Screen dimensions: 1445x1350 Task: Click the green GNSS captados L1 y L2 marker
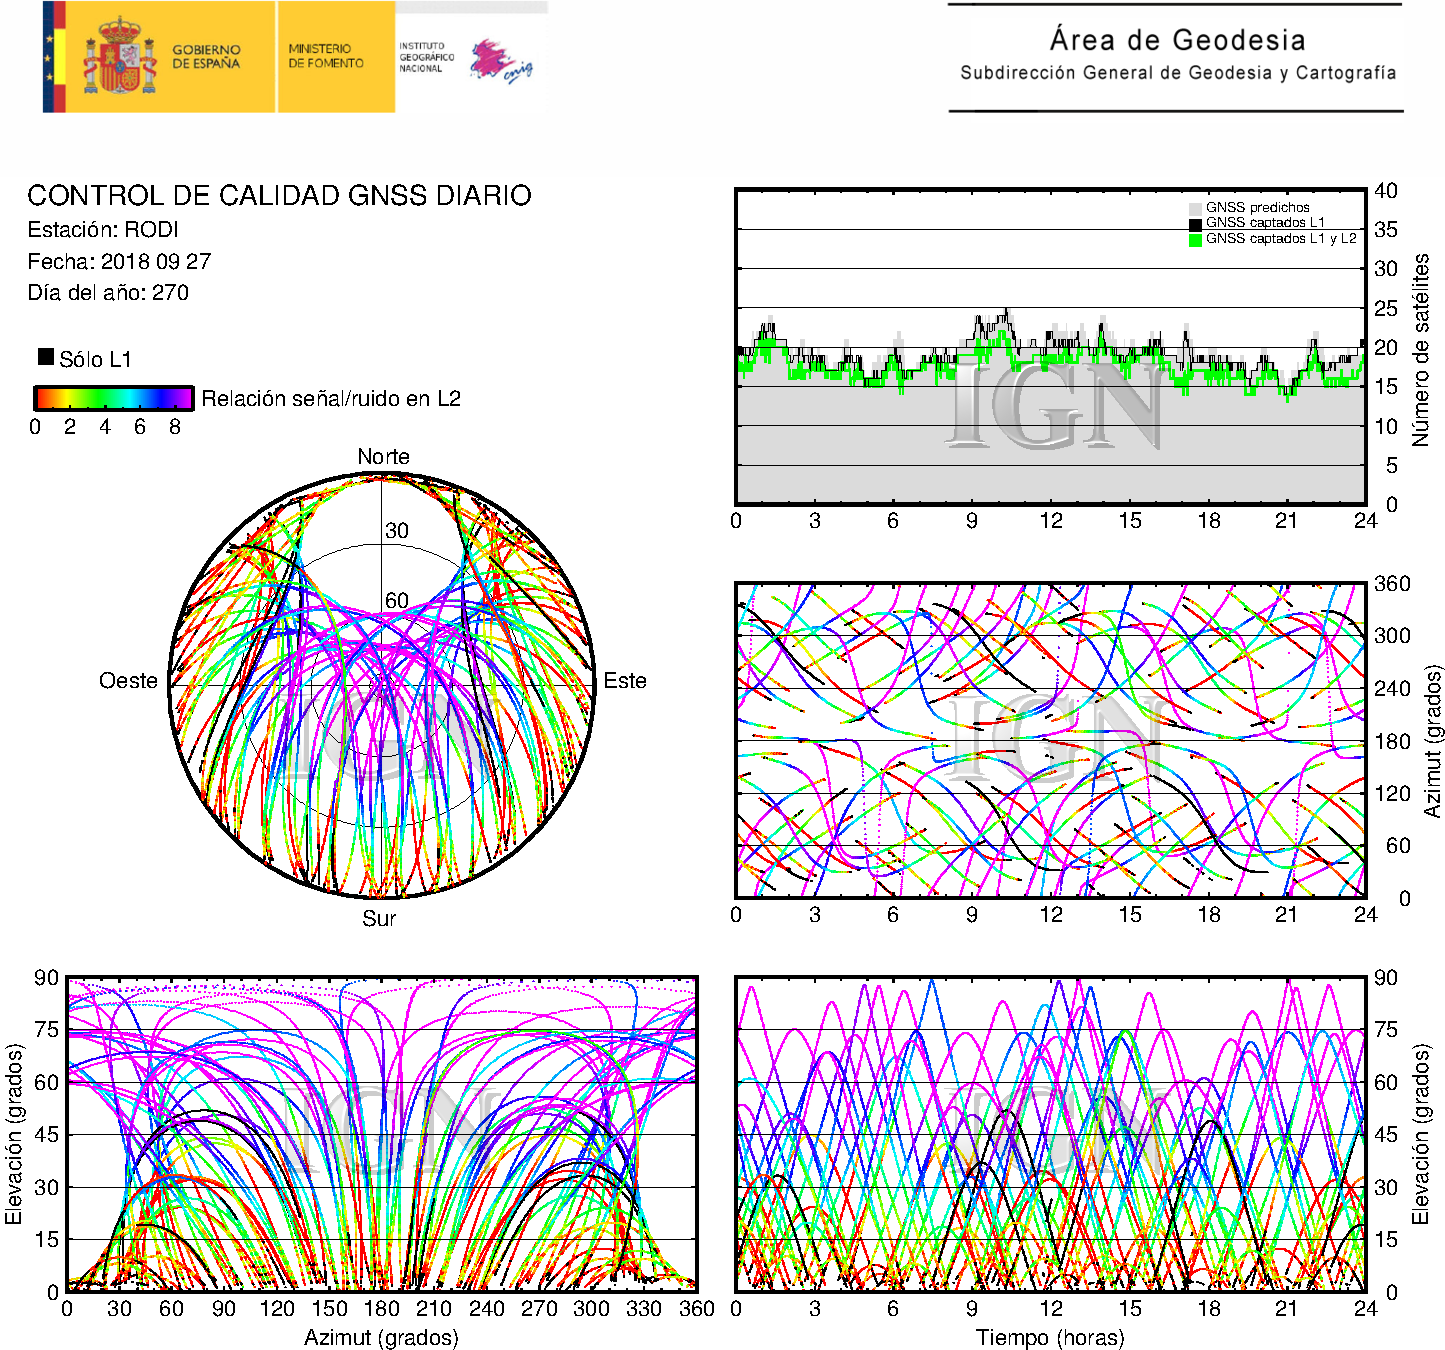(1195, 239)
